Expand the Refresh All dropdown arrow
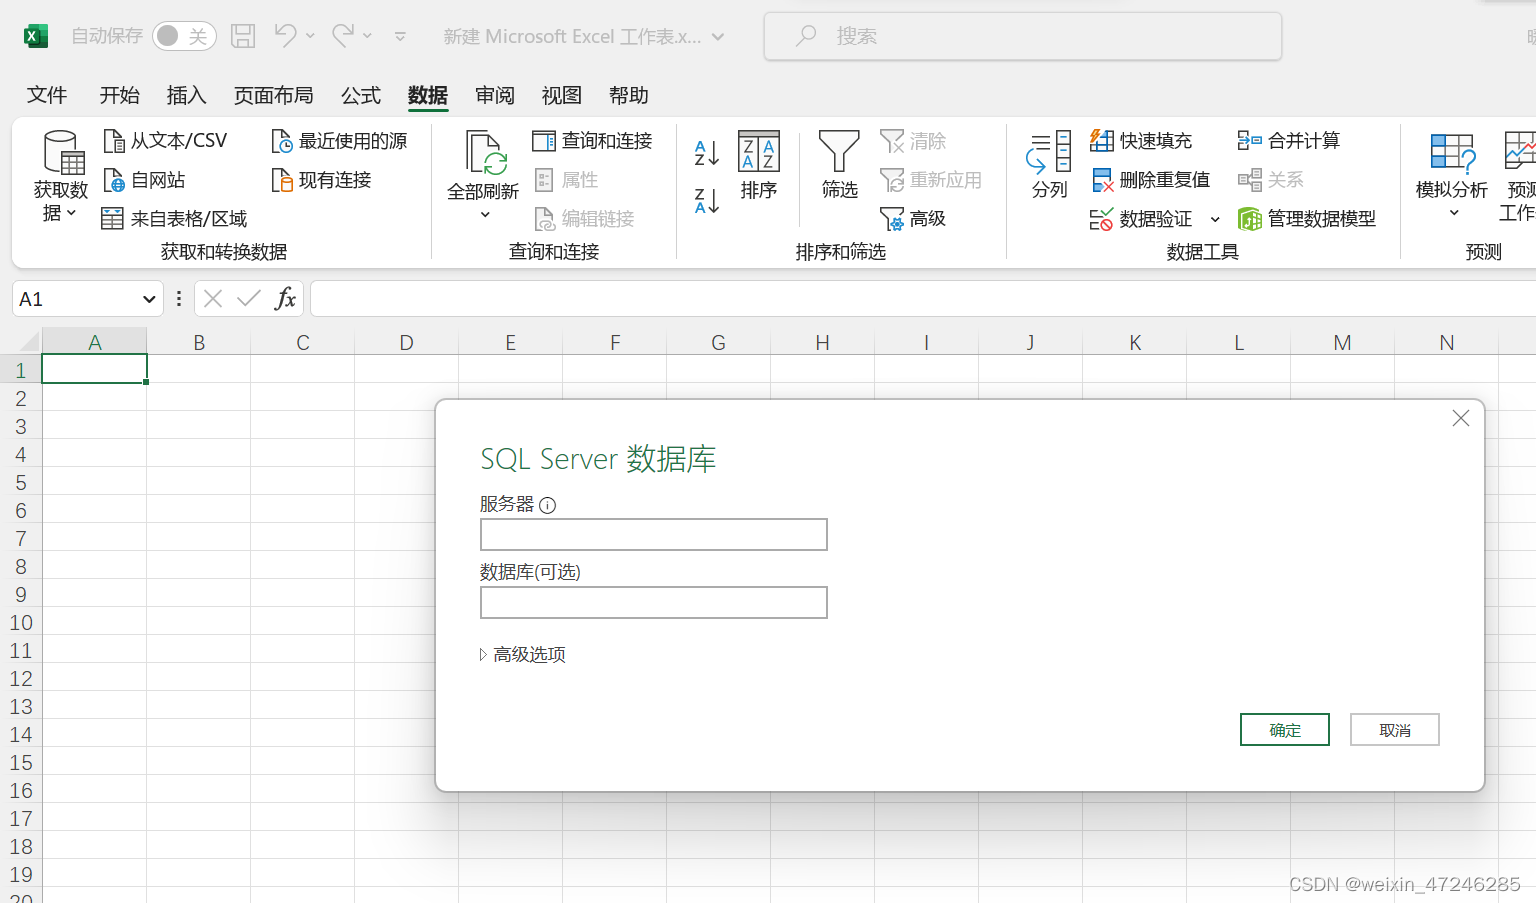Screen dimensions: 1536x903 coord(485,215)
